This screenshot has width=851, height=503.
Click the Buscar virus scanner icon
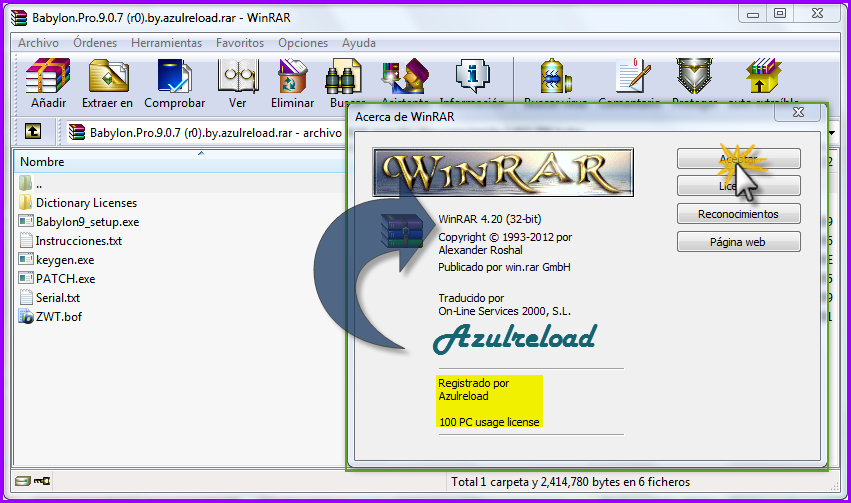(x=556, y=75)
